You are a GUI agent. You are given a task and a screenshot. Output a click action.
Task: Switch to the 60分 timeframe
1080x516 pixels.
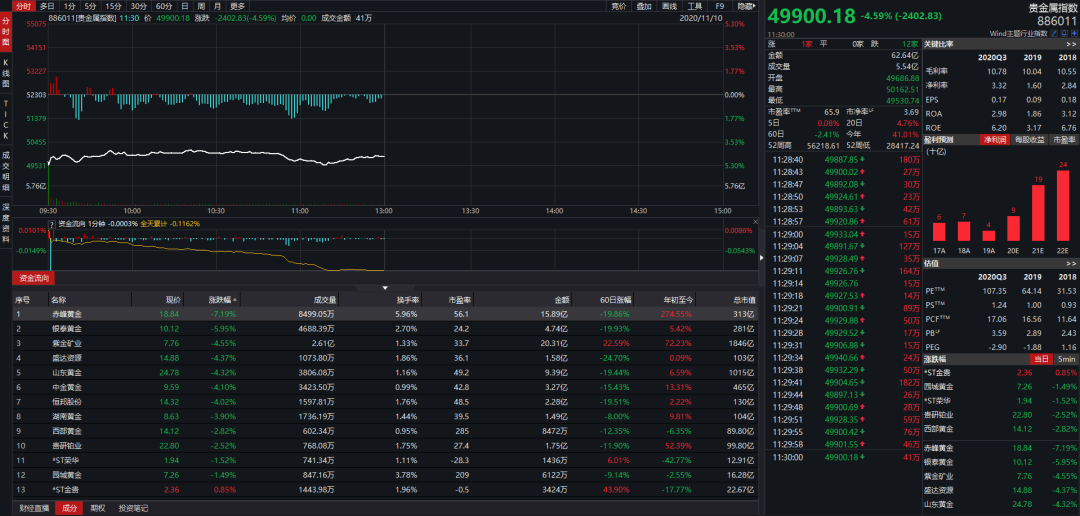[x=164, y=6]
